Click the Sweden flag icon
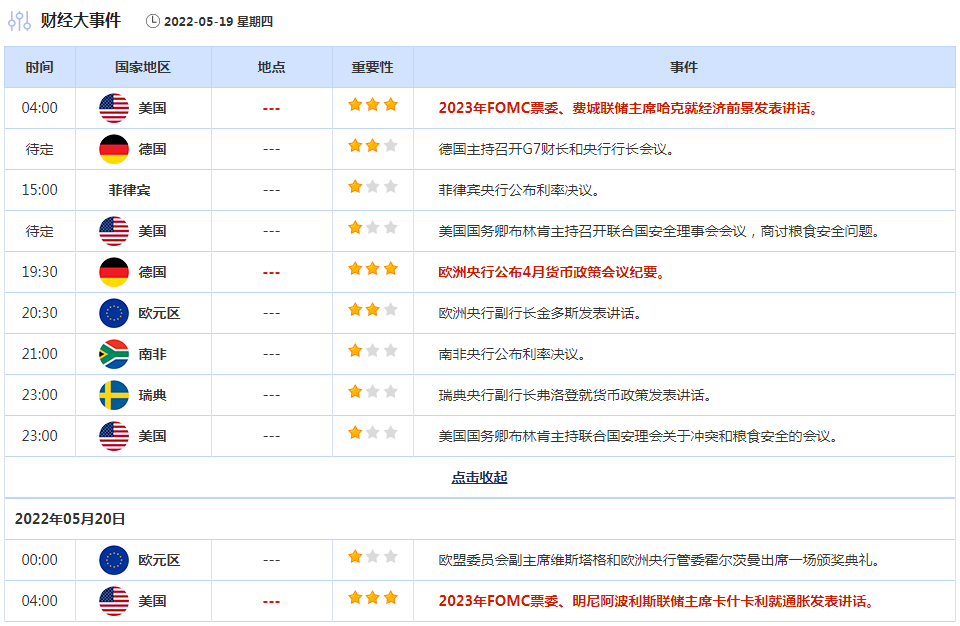Viewport: 960px width, 626px height. (114, 395)
